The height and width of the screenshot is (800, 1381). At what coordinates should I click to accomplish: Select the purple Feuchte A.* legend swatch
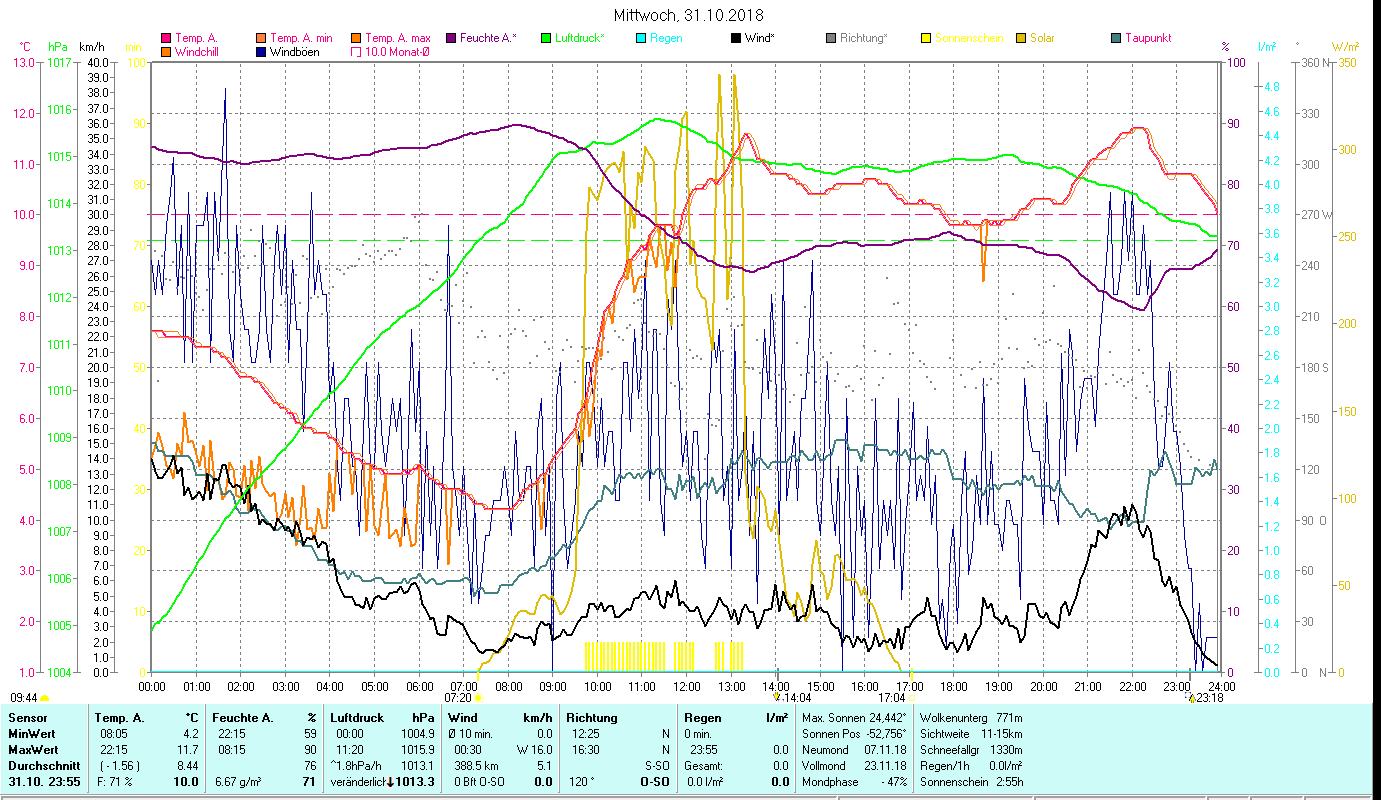pos(451,38)
